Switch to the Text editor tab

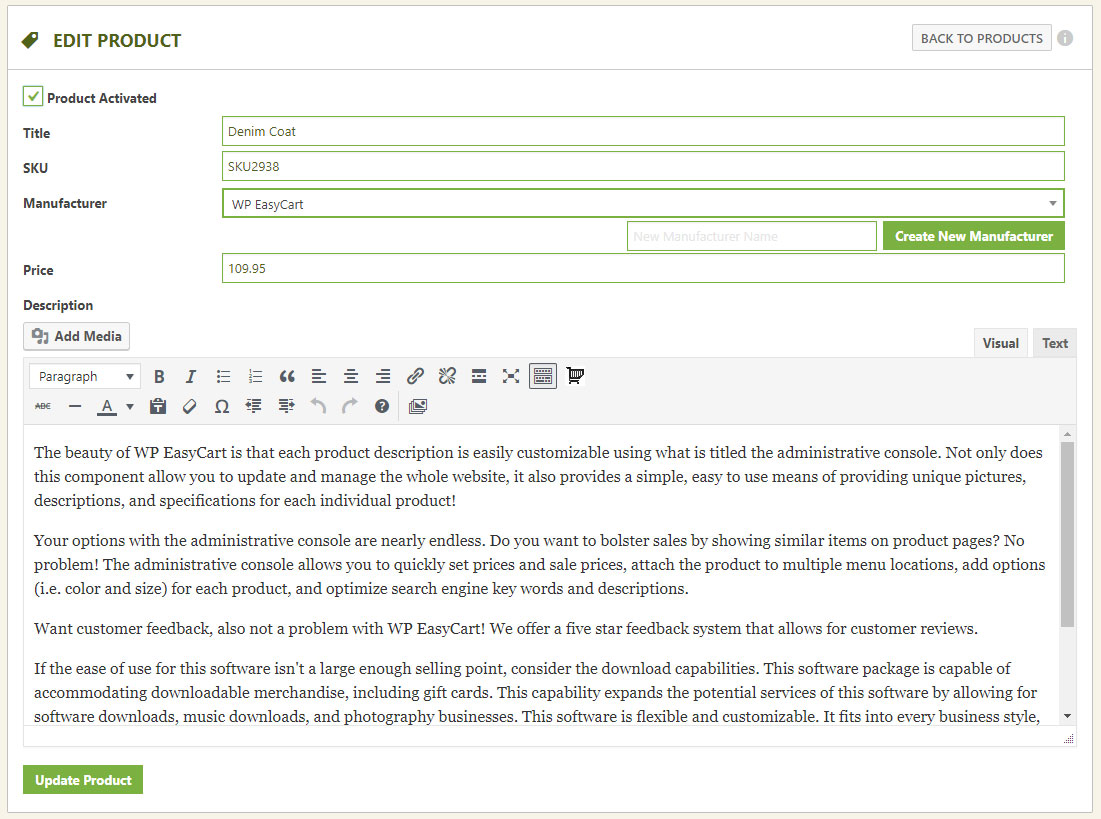point(1055,343)
